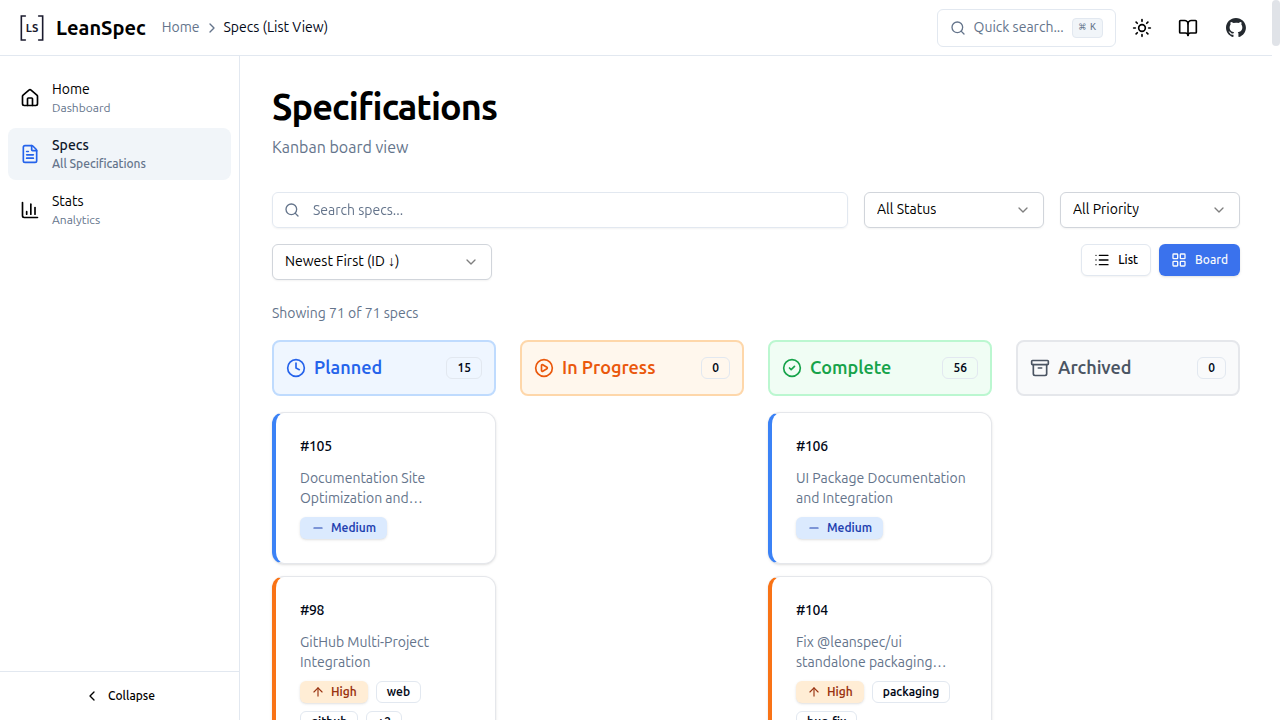Click the LeanSpec logo icon
The image size is (1280, 720).
pos(31,27)
